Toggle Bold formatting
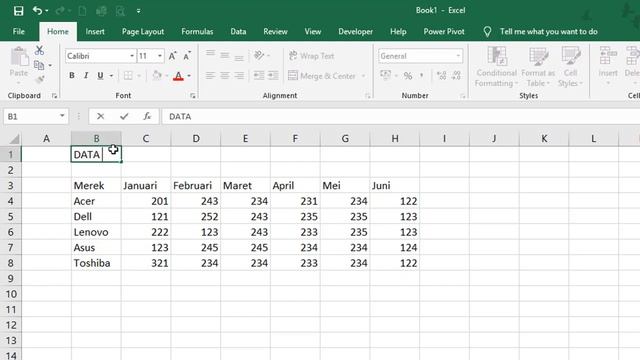The width and height of the screenshot is (640, 360). pos(72,76)
